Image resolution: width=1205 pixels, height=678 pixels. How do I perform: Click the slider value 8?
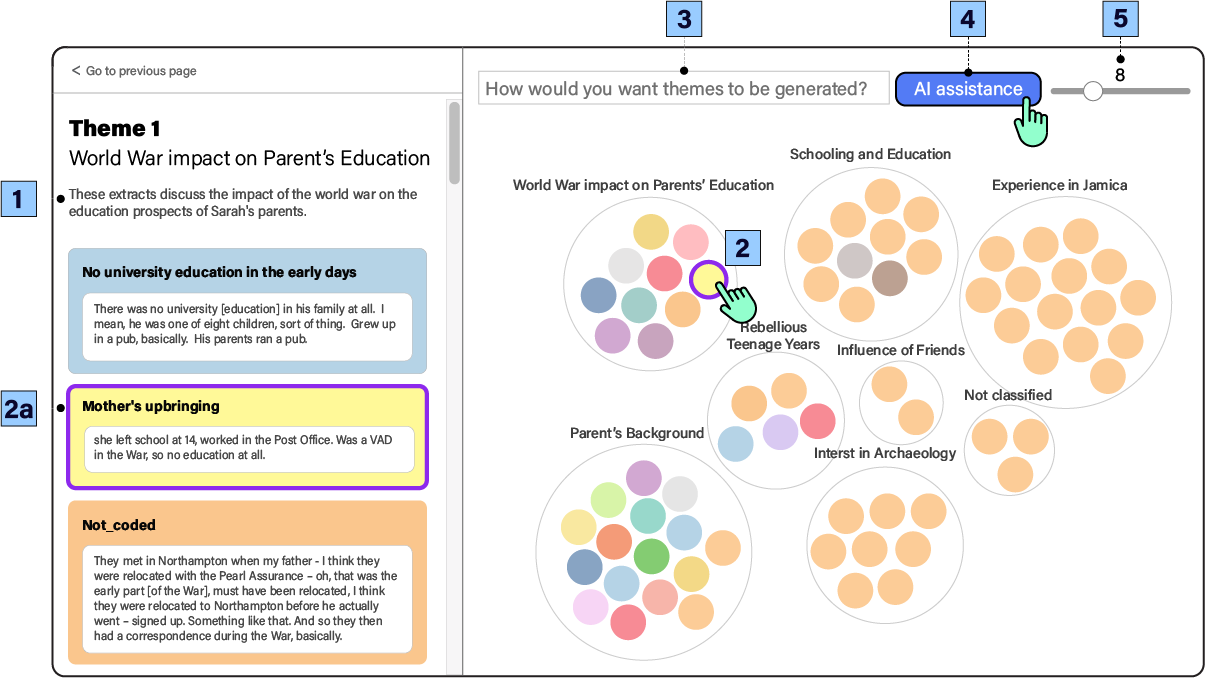point(1120,75)
